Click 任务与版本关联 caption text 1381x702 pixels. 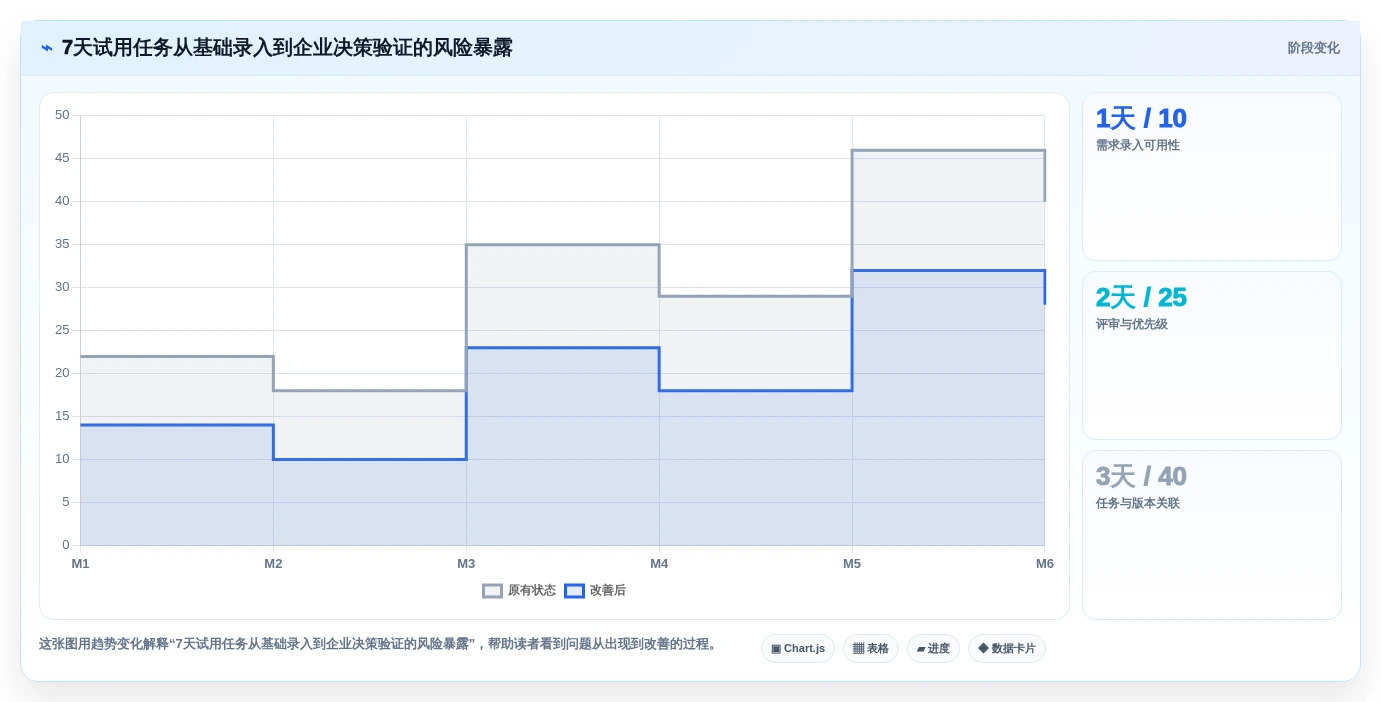(x=1138, y=504)
